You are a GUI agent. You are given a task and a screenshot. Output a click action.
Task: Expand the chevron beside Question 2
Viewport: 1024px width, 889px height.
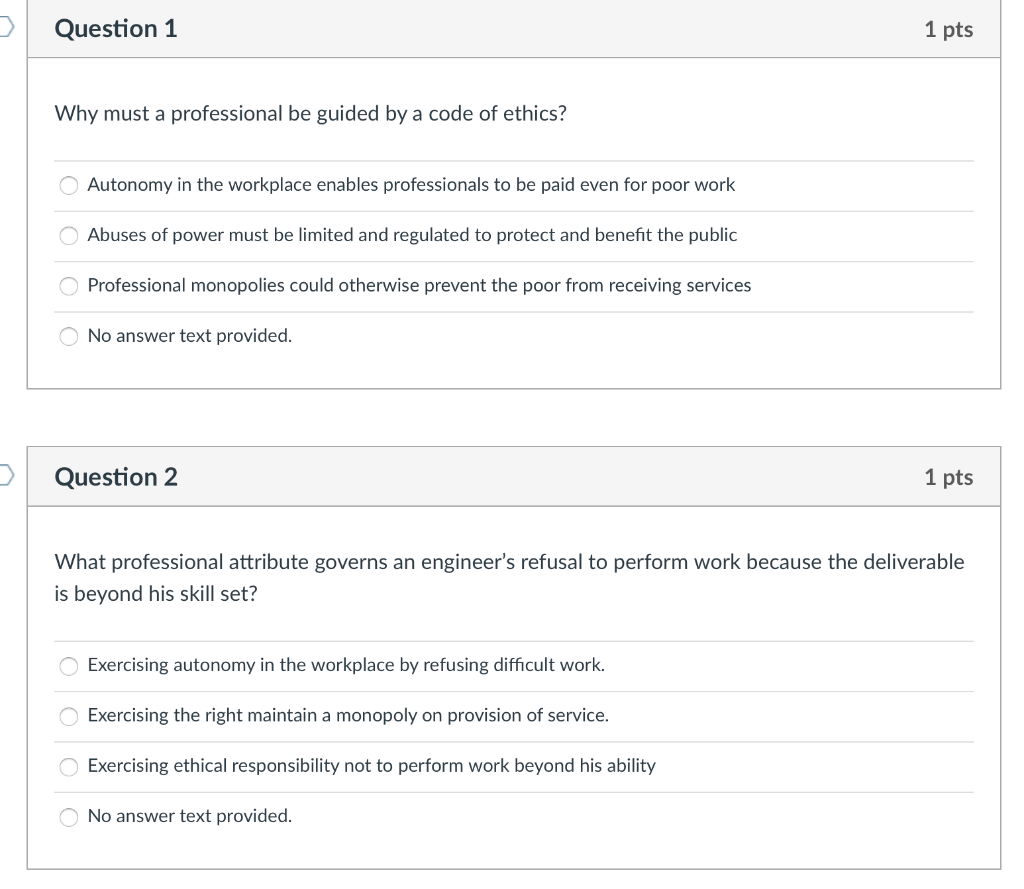pyautogui.click(x=4, y=477)
